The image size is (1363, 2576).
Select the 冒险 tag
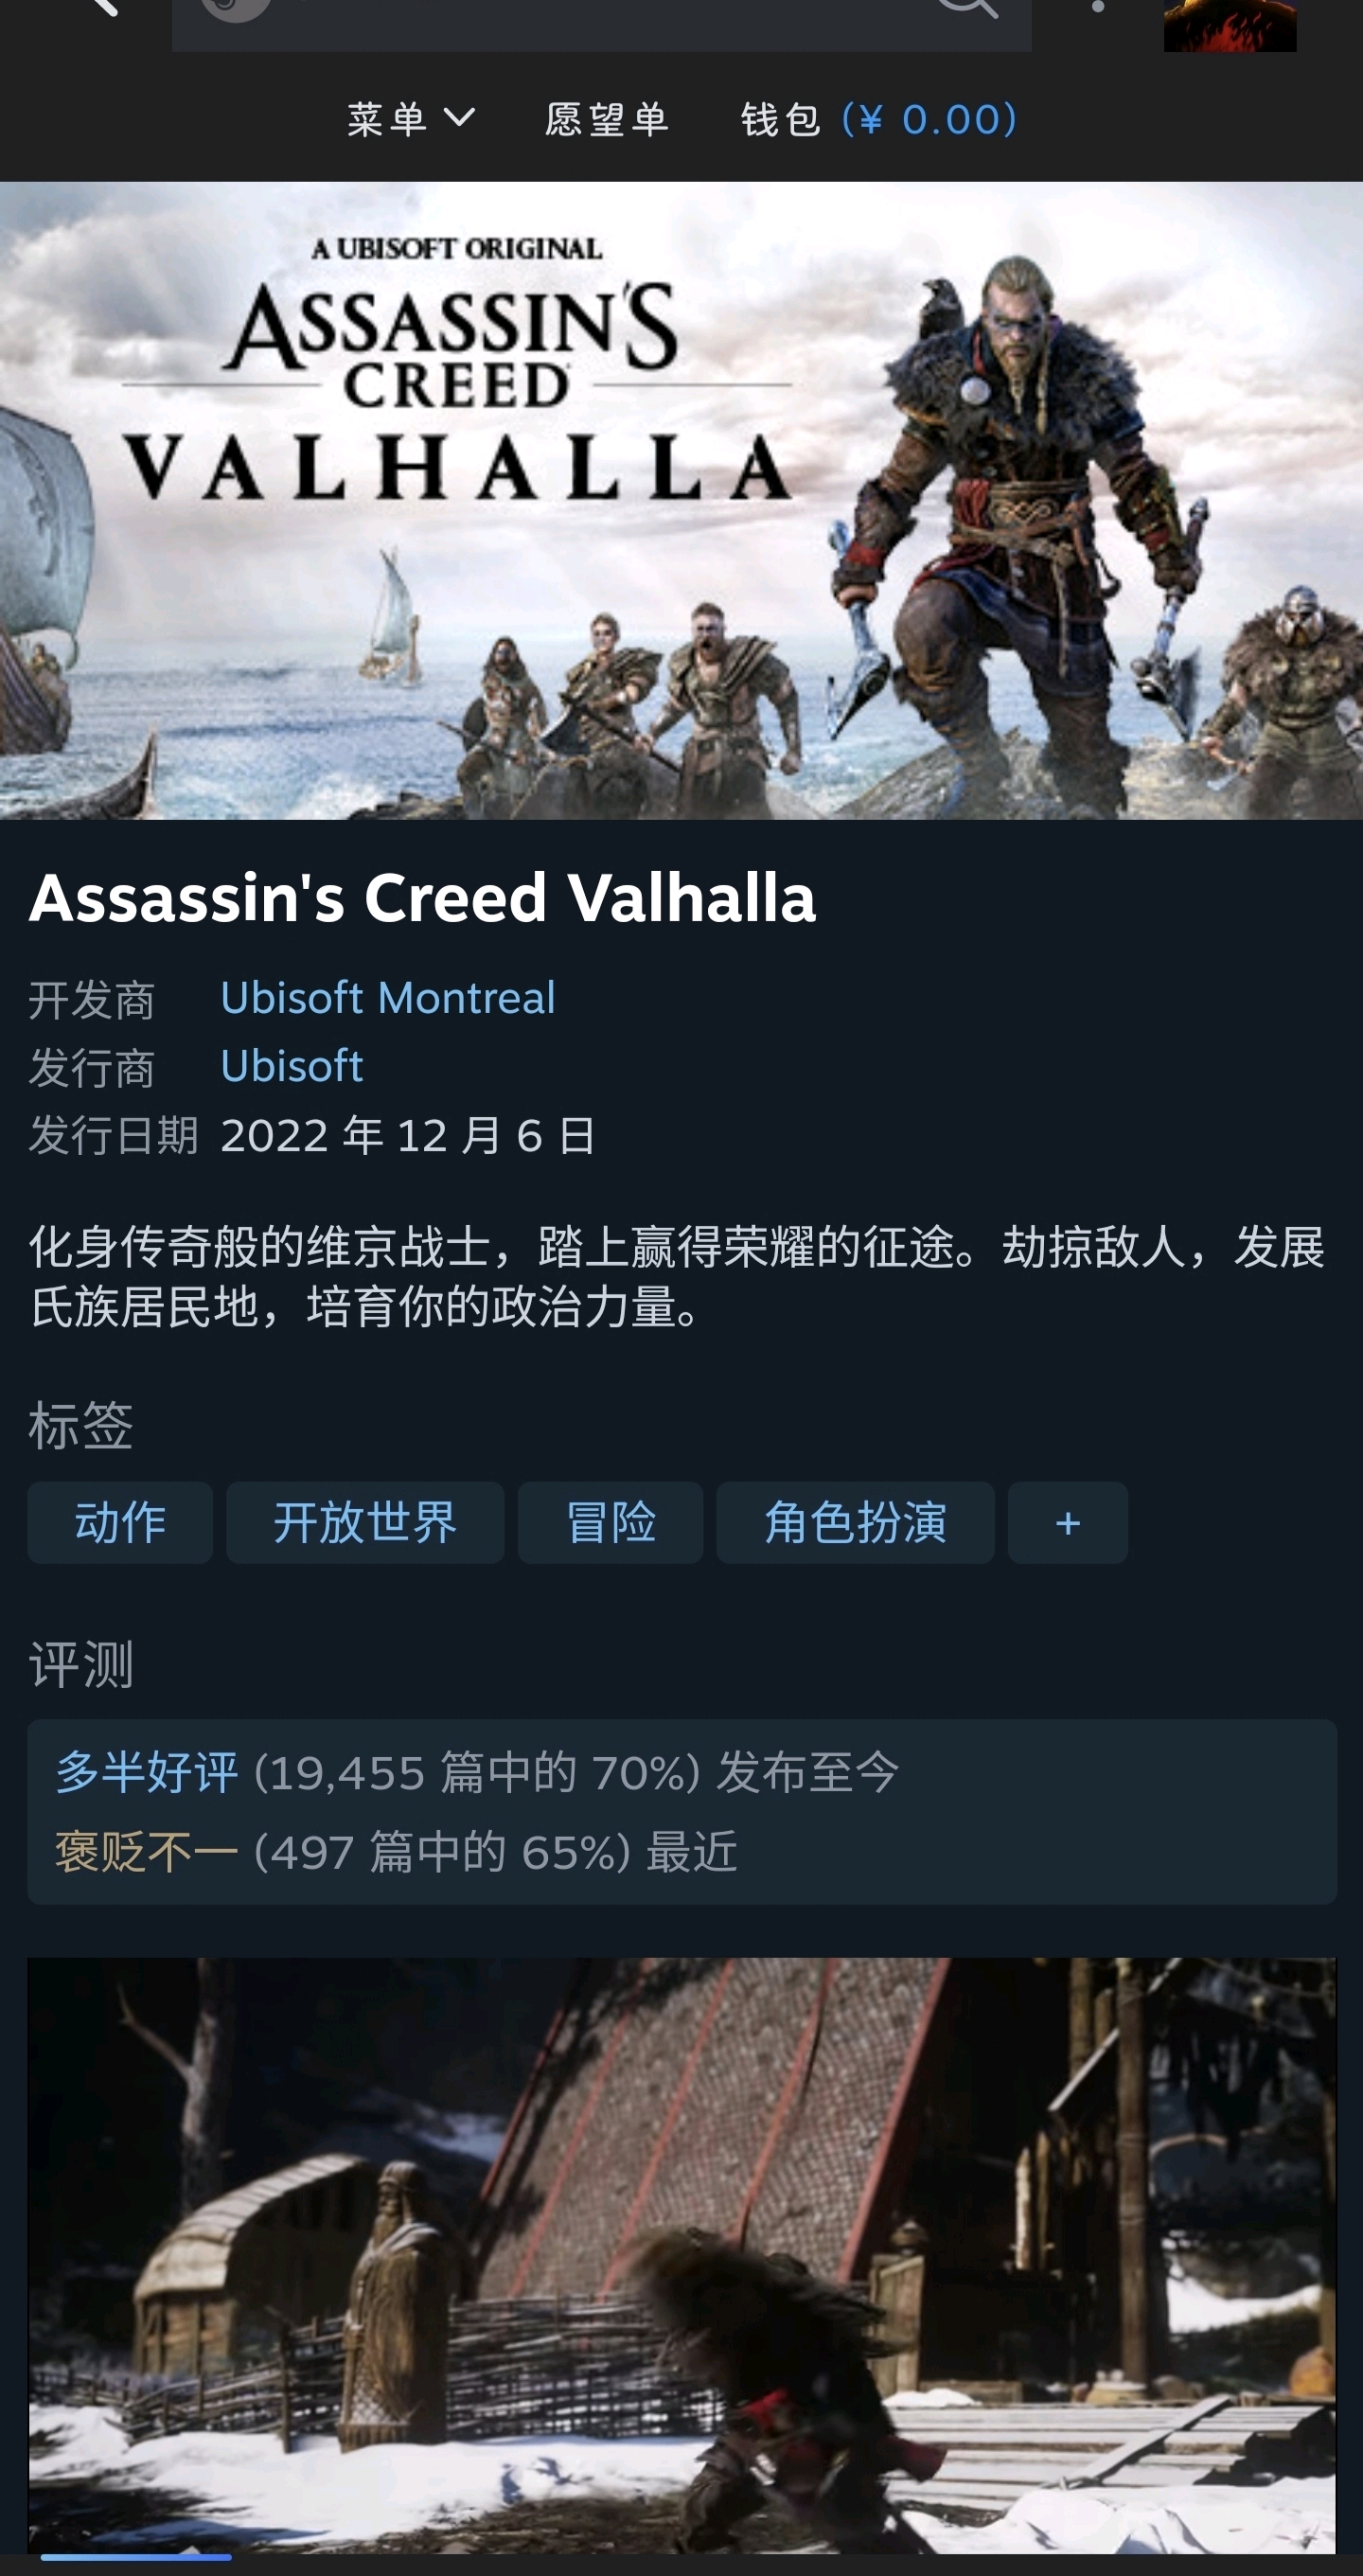click(x=610, y=1523)
